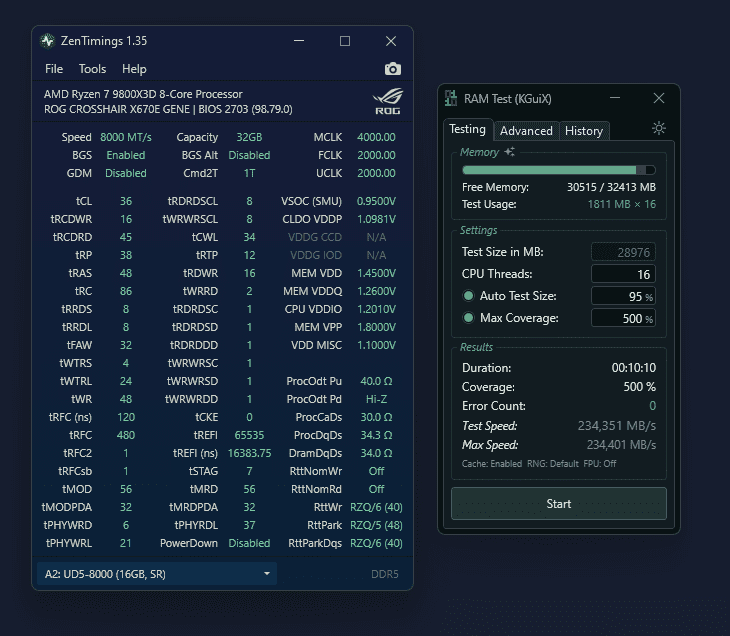
Task: Minimize the RAM Test window
Action: (x=615, y=98)
